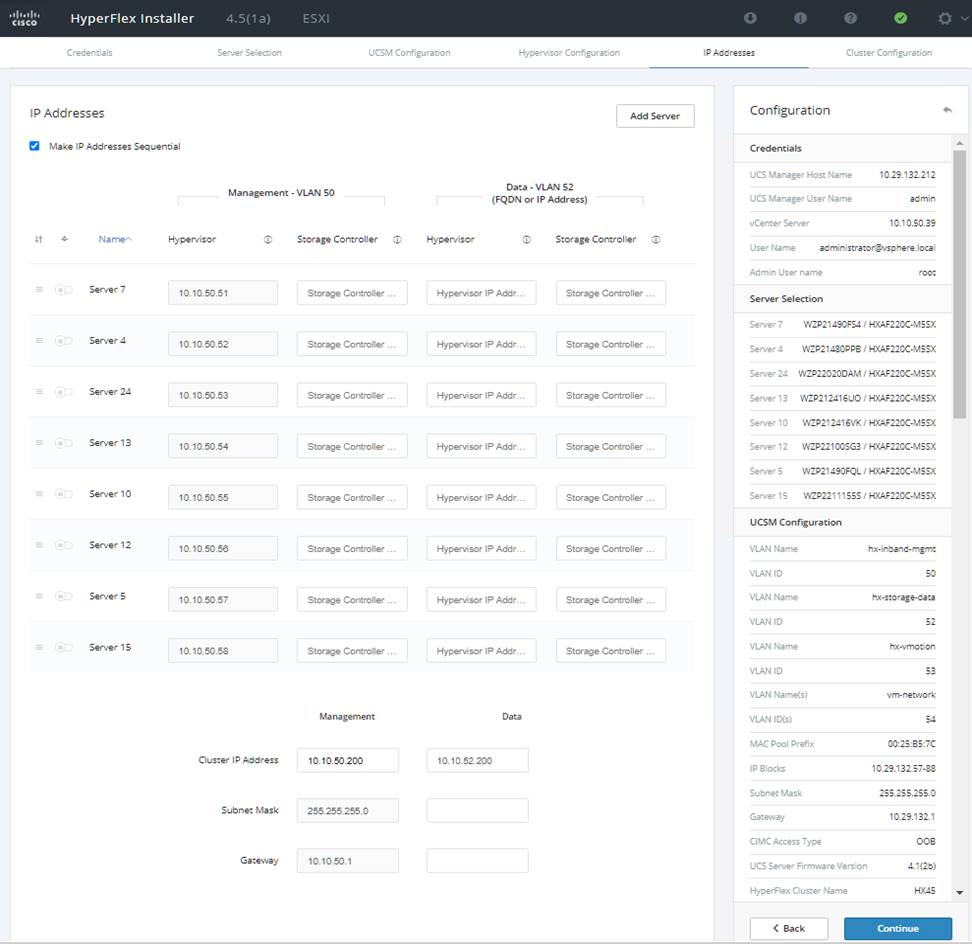
Task: Grab the drag handle for Server 12
Action: coord(39,545)
